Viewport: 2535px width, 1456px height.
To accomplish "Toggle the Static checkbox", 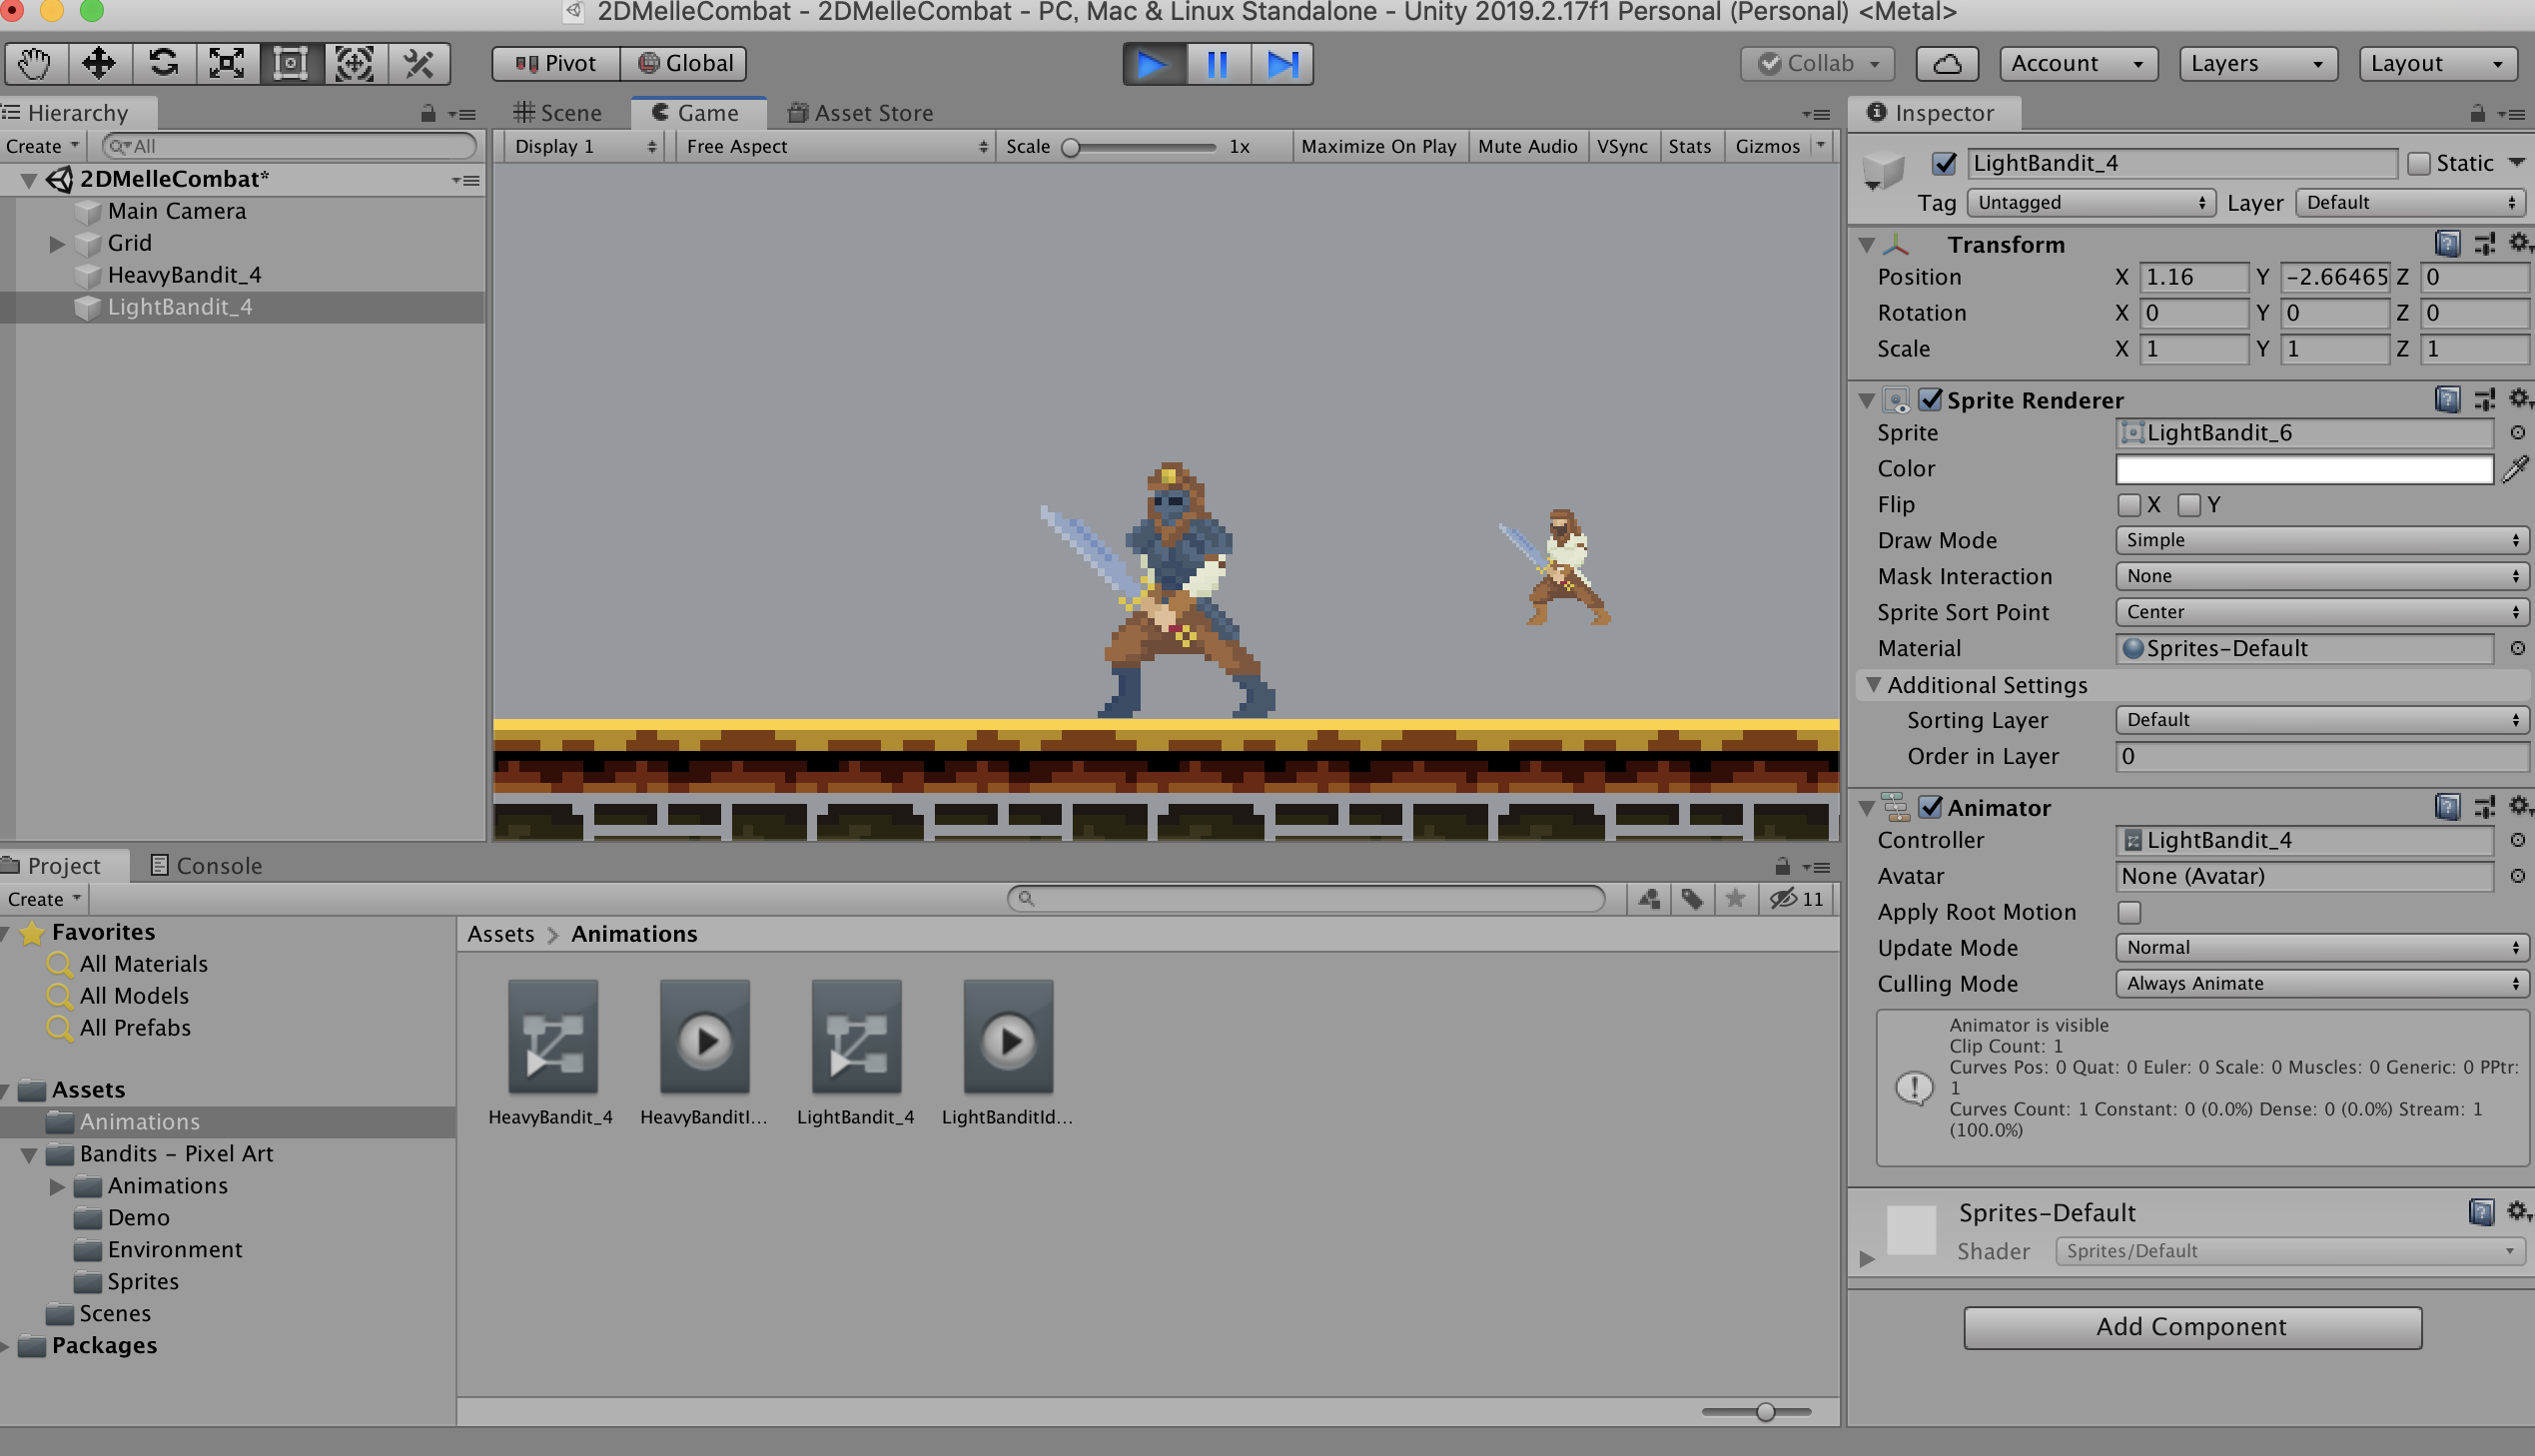I will click(x=2418, y=163).
